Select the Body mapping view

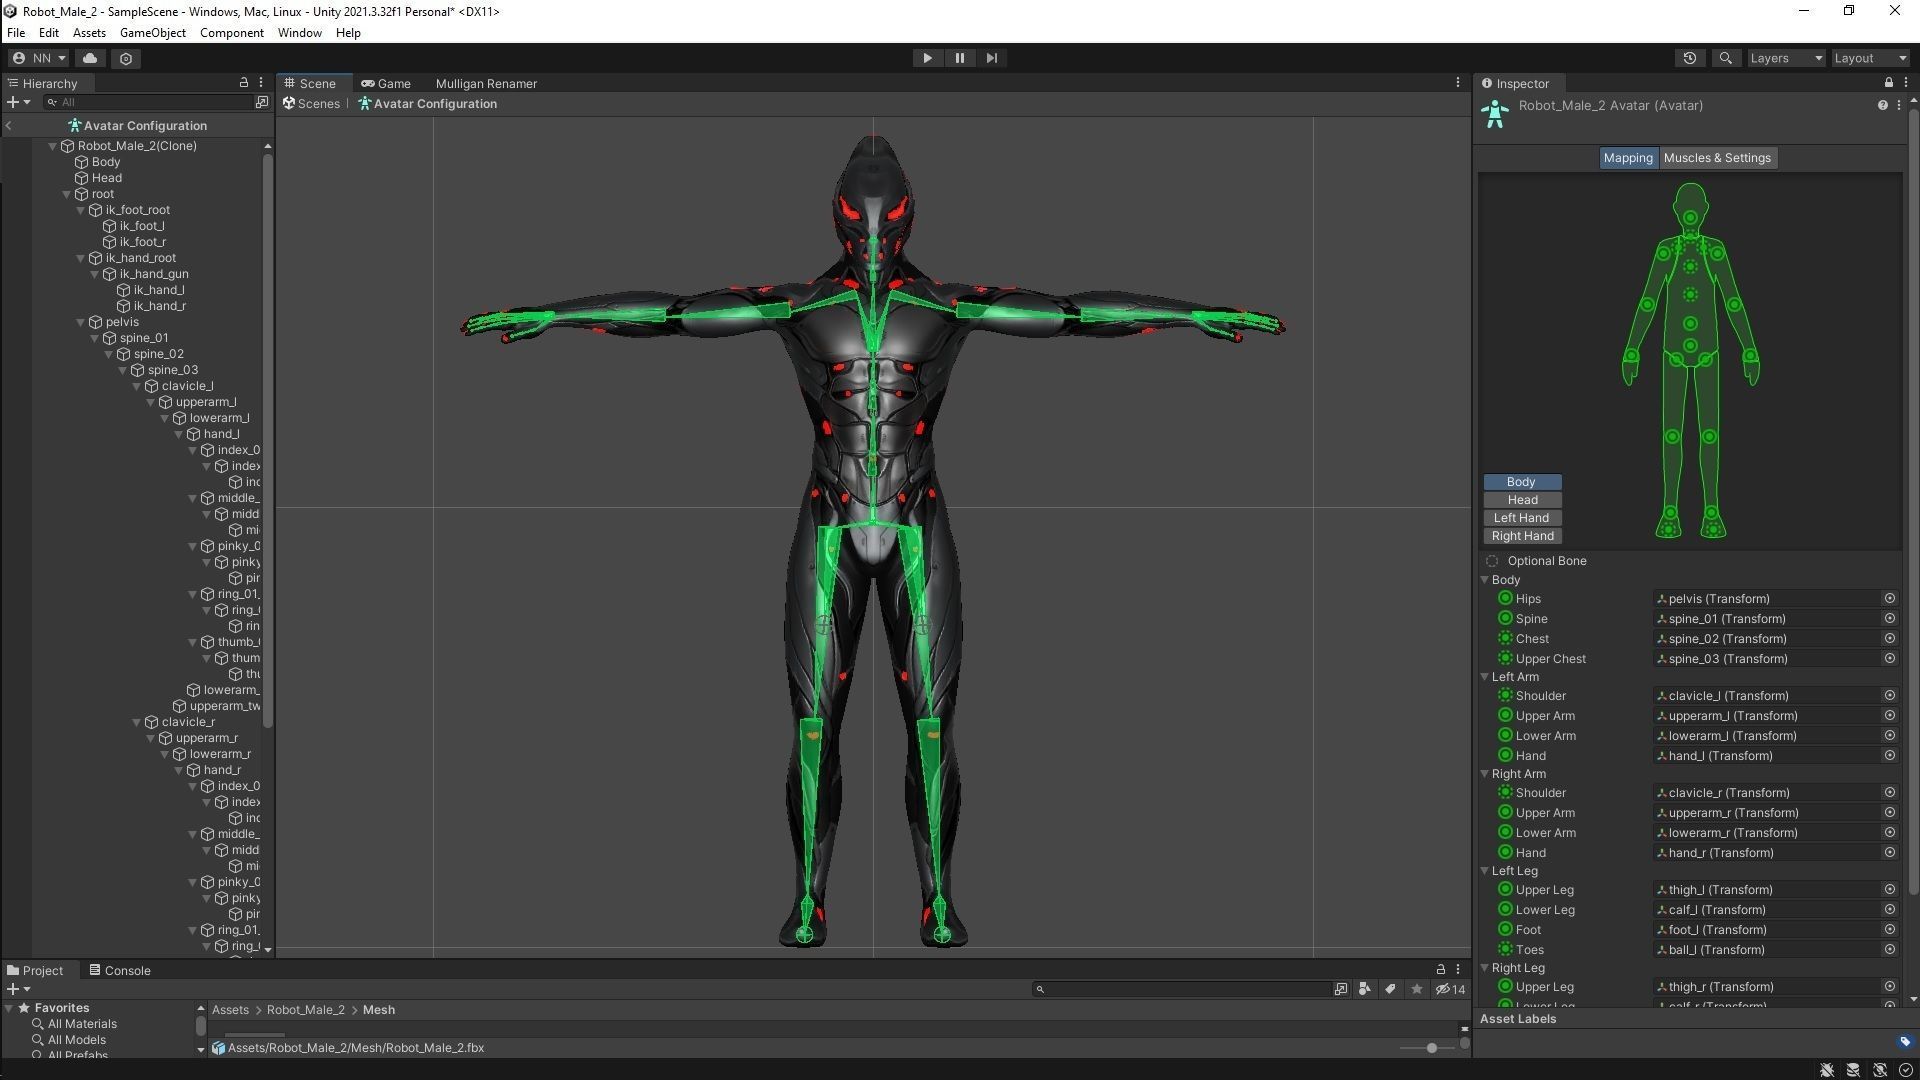(x=1522, y=482)
